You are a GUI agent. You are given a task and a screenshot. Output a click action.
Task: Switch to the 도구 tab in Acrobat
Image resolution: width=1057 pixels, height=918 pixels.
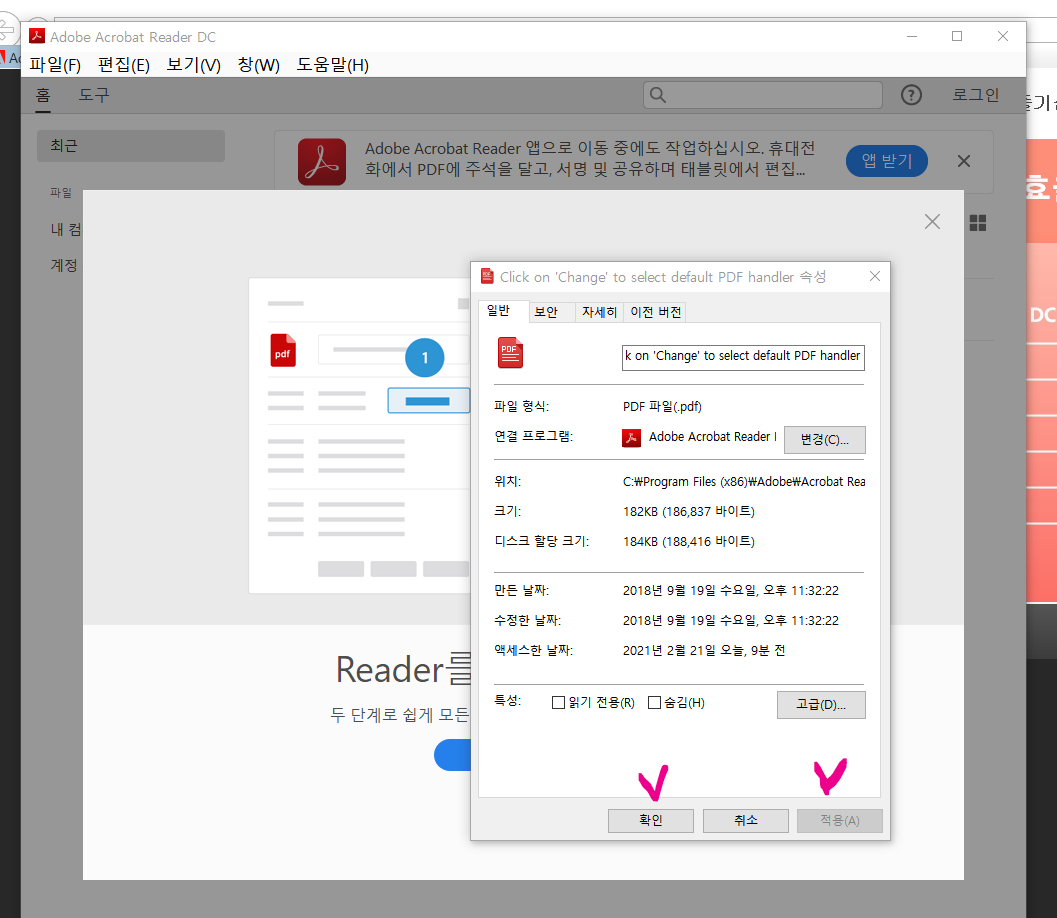(x=94, y=95)
